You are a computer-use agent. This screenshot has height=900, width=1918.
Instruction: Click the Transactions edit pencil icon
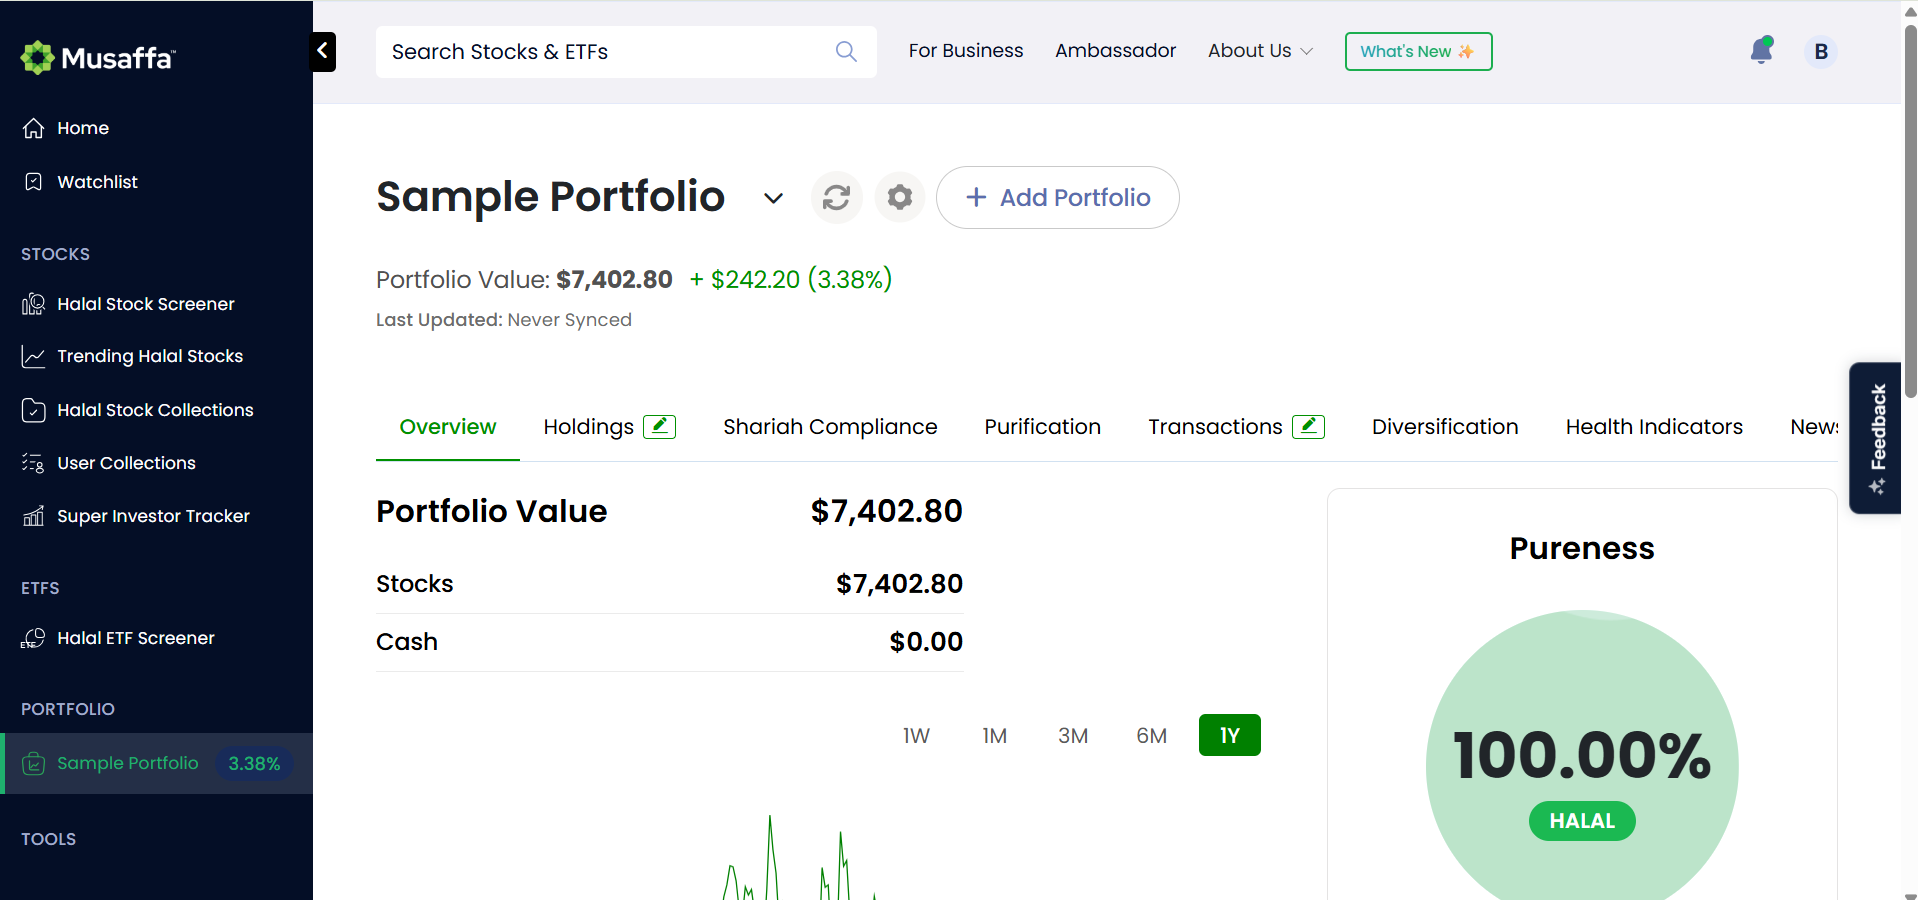tap(1308, 427)
